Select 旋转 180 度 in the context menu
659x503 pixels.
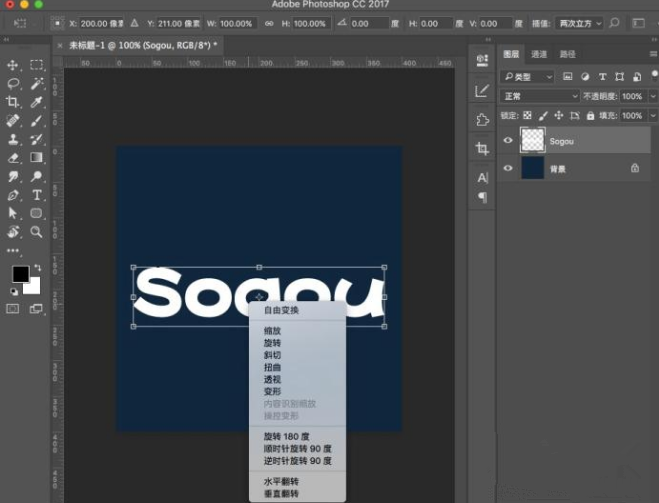pyautogui.click(x=287, y=436)
